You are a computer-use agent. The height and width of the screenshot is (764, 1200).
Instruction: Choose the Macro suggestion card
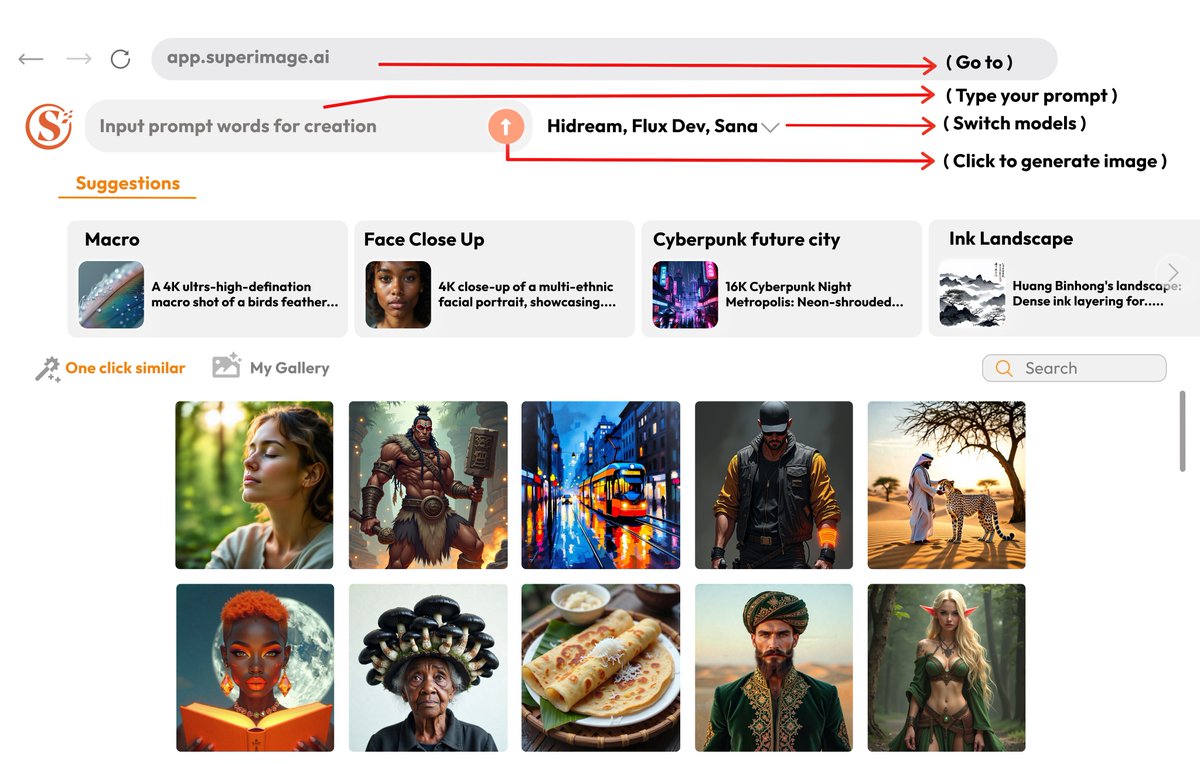[x=207, y=278]
